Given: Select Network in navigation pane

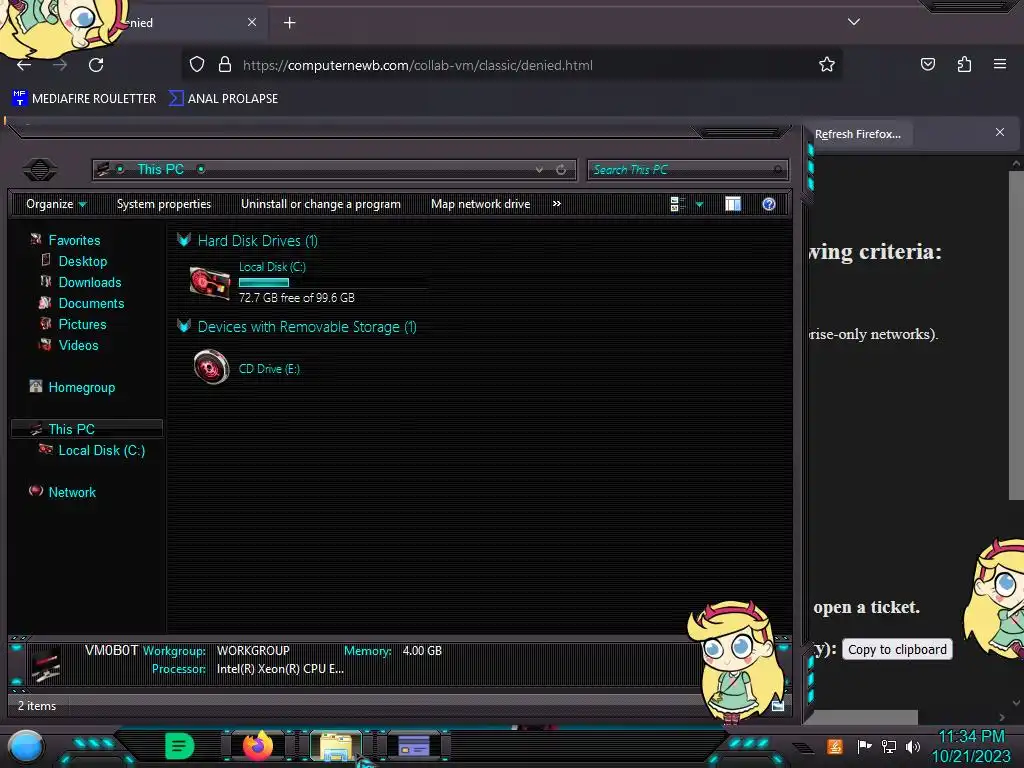Looking at the screenshot, I should click(x=72, y=492).
